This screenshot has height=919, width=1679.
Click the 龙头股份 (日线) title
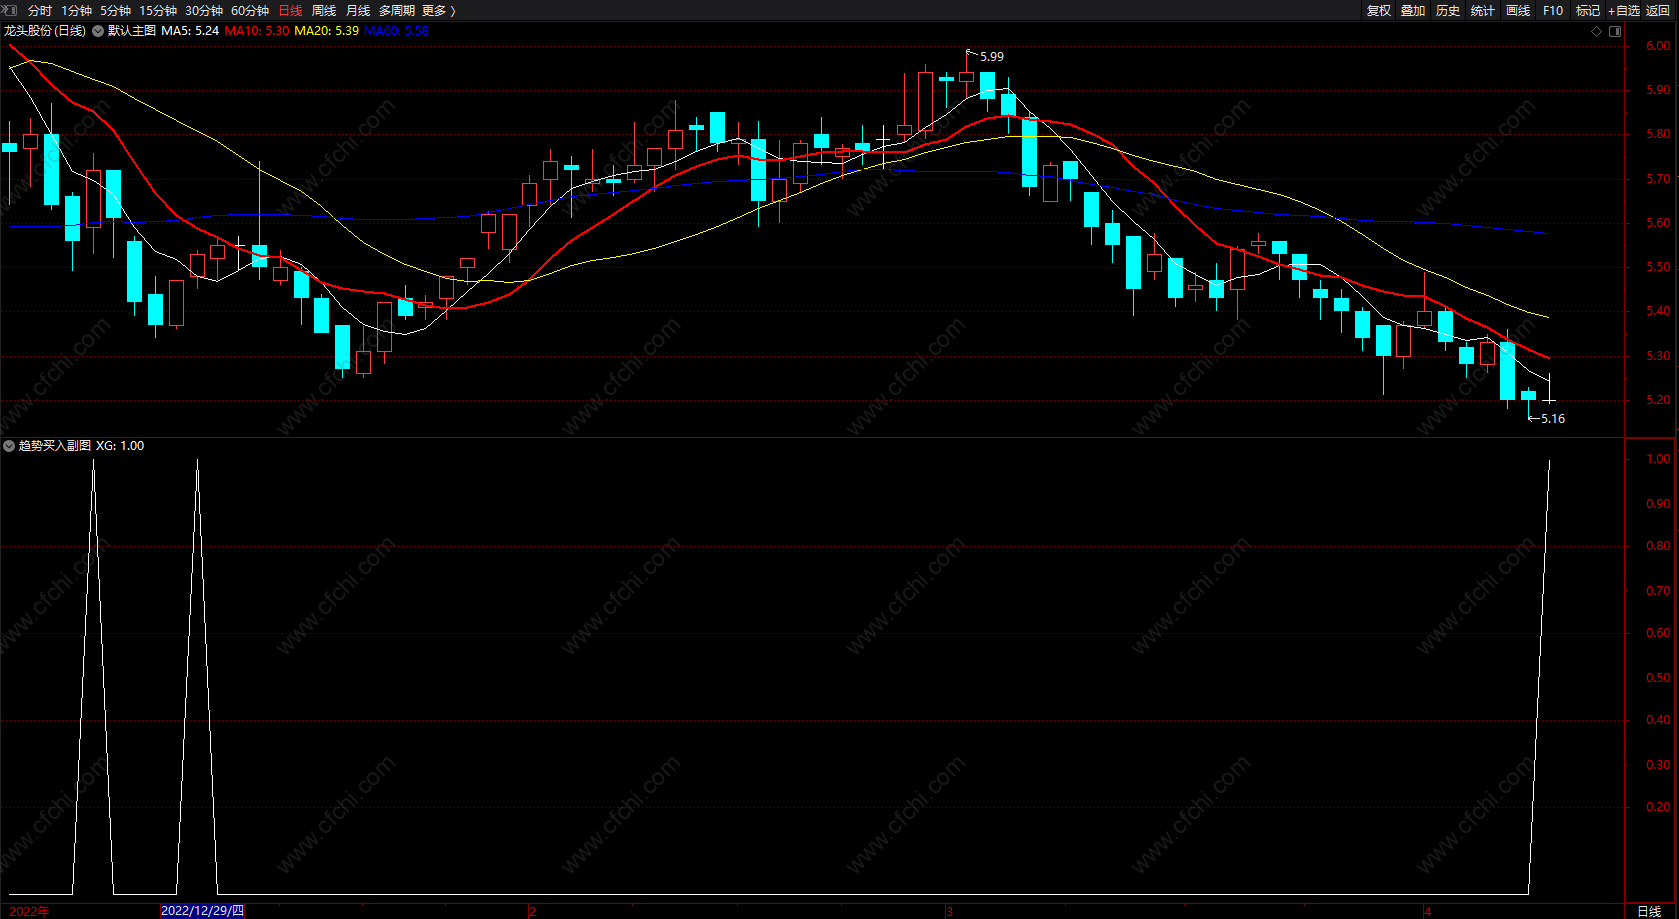click(x=45, y=31)
